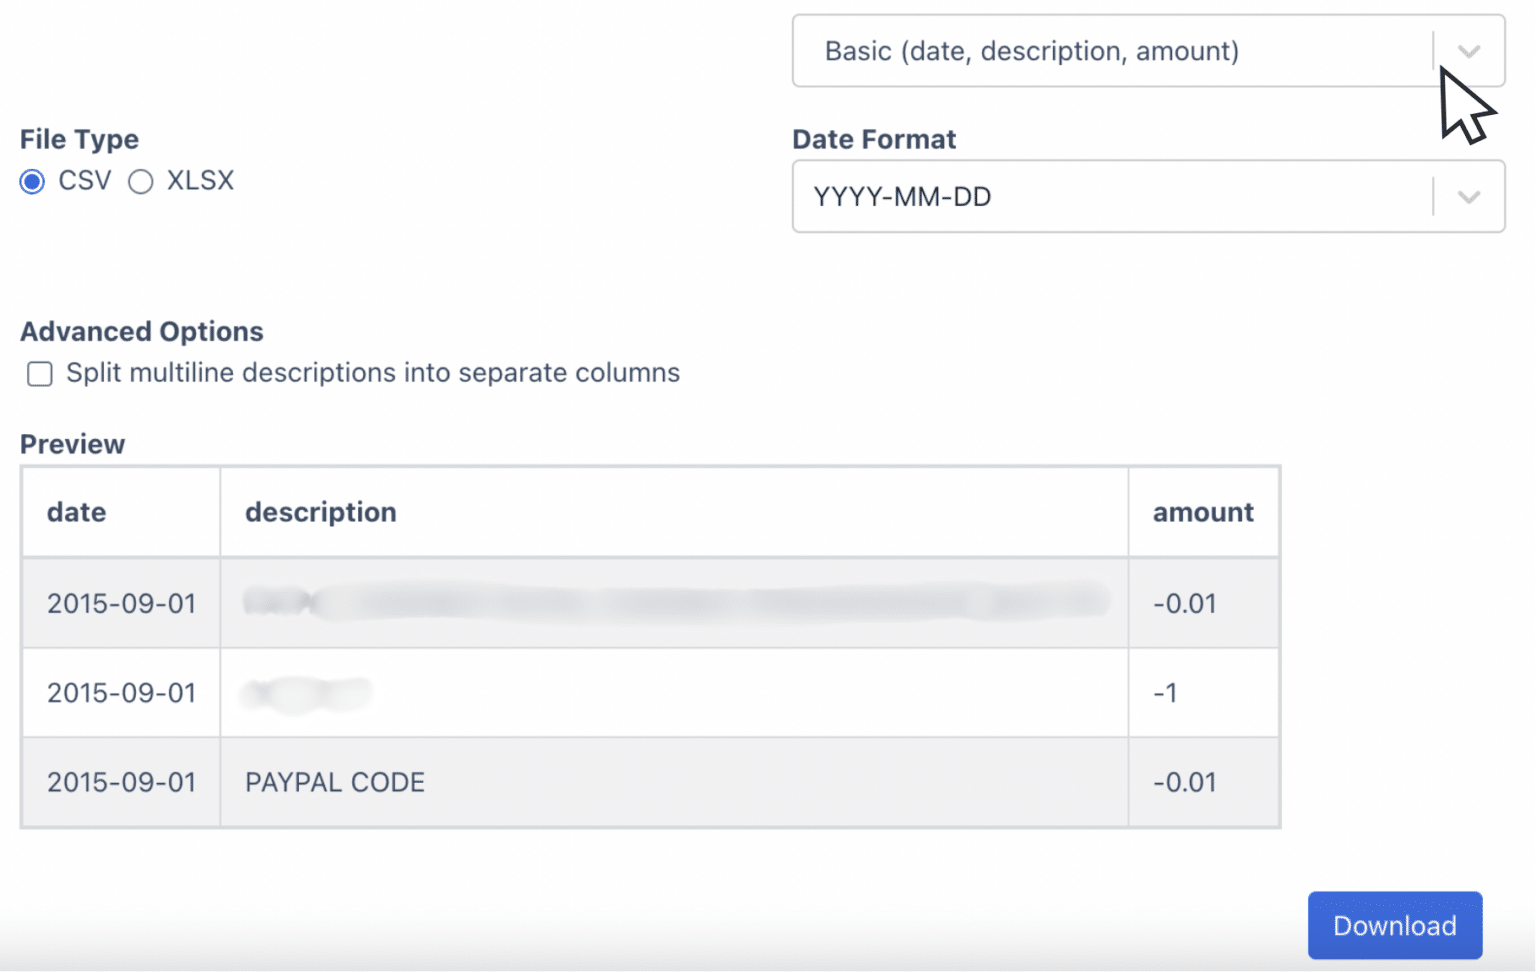Click the description column header
Viewport: 1536px width, 972px height.
click(320, 512)
